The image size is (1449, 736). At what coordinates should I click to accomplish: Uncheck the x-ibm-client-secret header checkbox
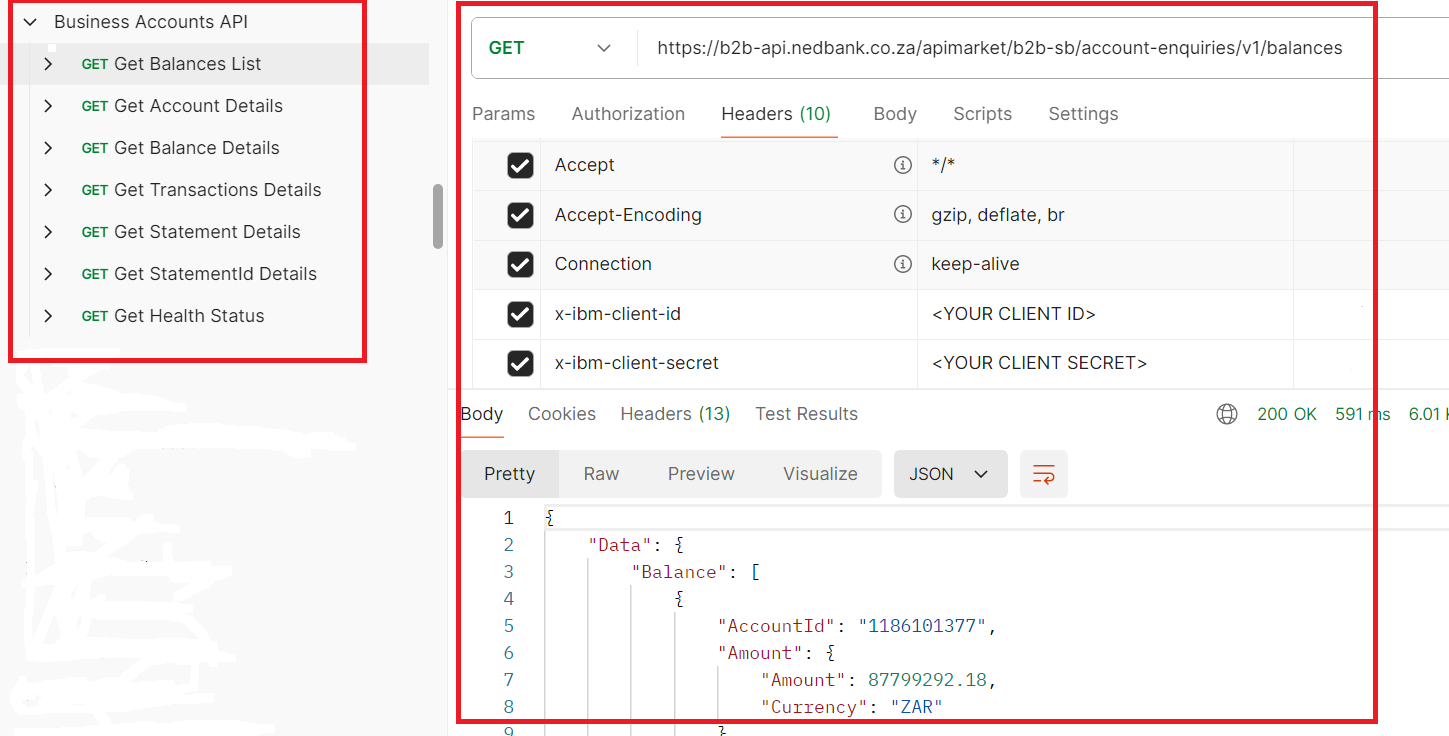520,363
